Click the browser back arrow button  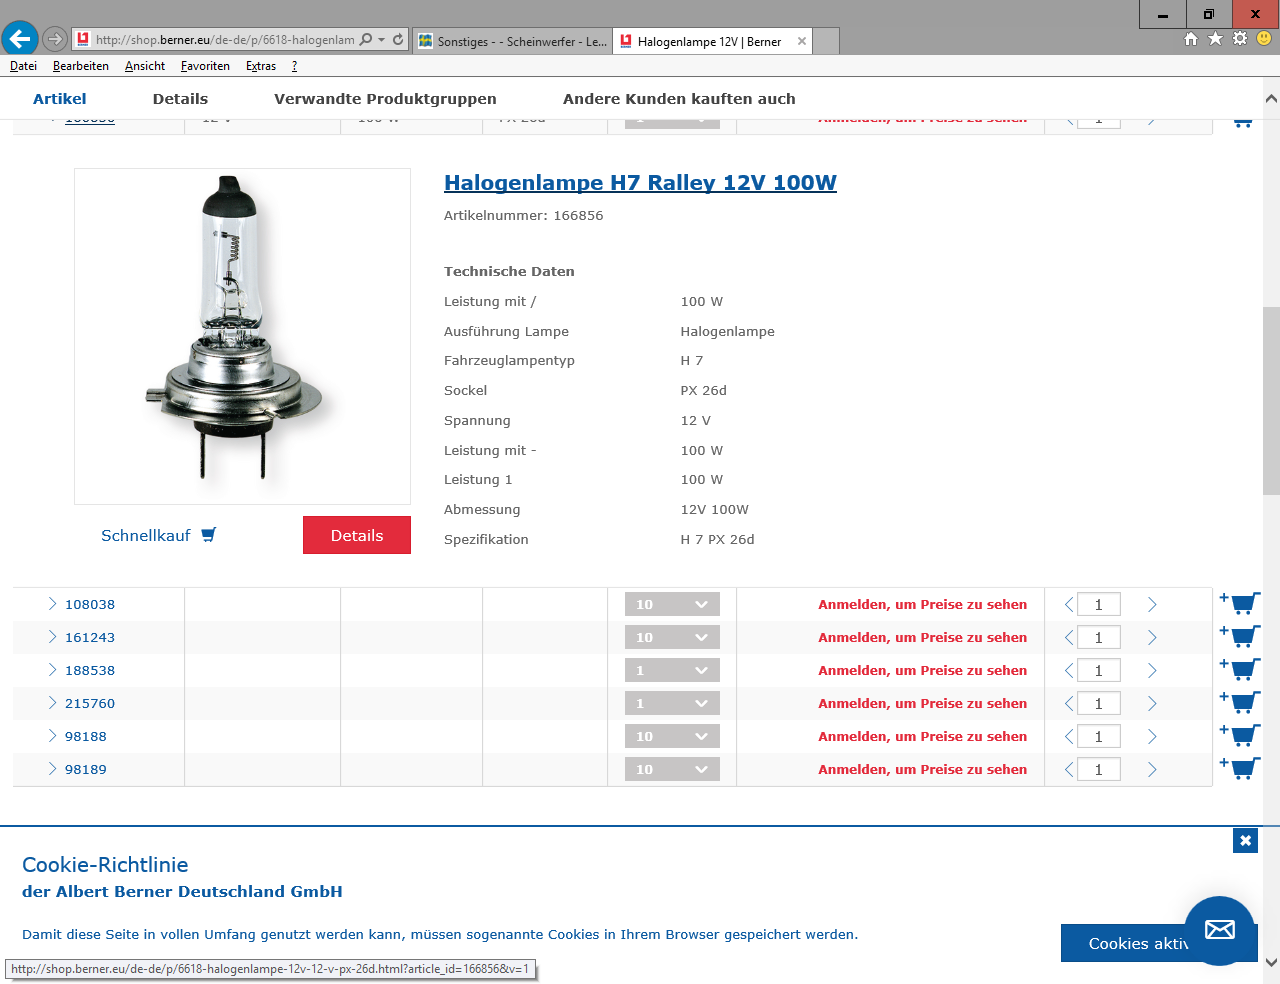[x=20, y=39]
